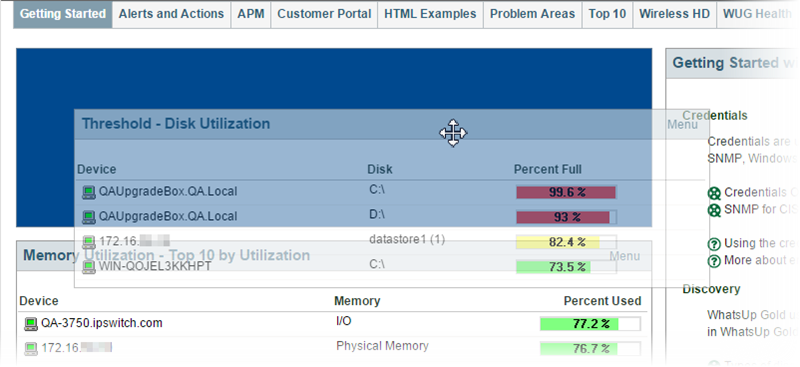This screenshot has height=367, width=800.
Task: Click device icon for QAUpgradeBox D:\ row
Action: click(x=89, y=217)
